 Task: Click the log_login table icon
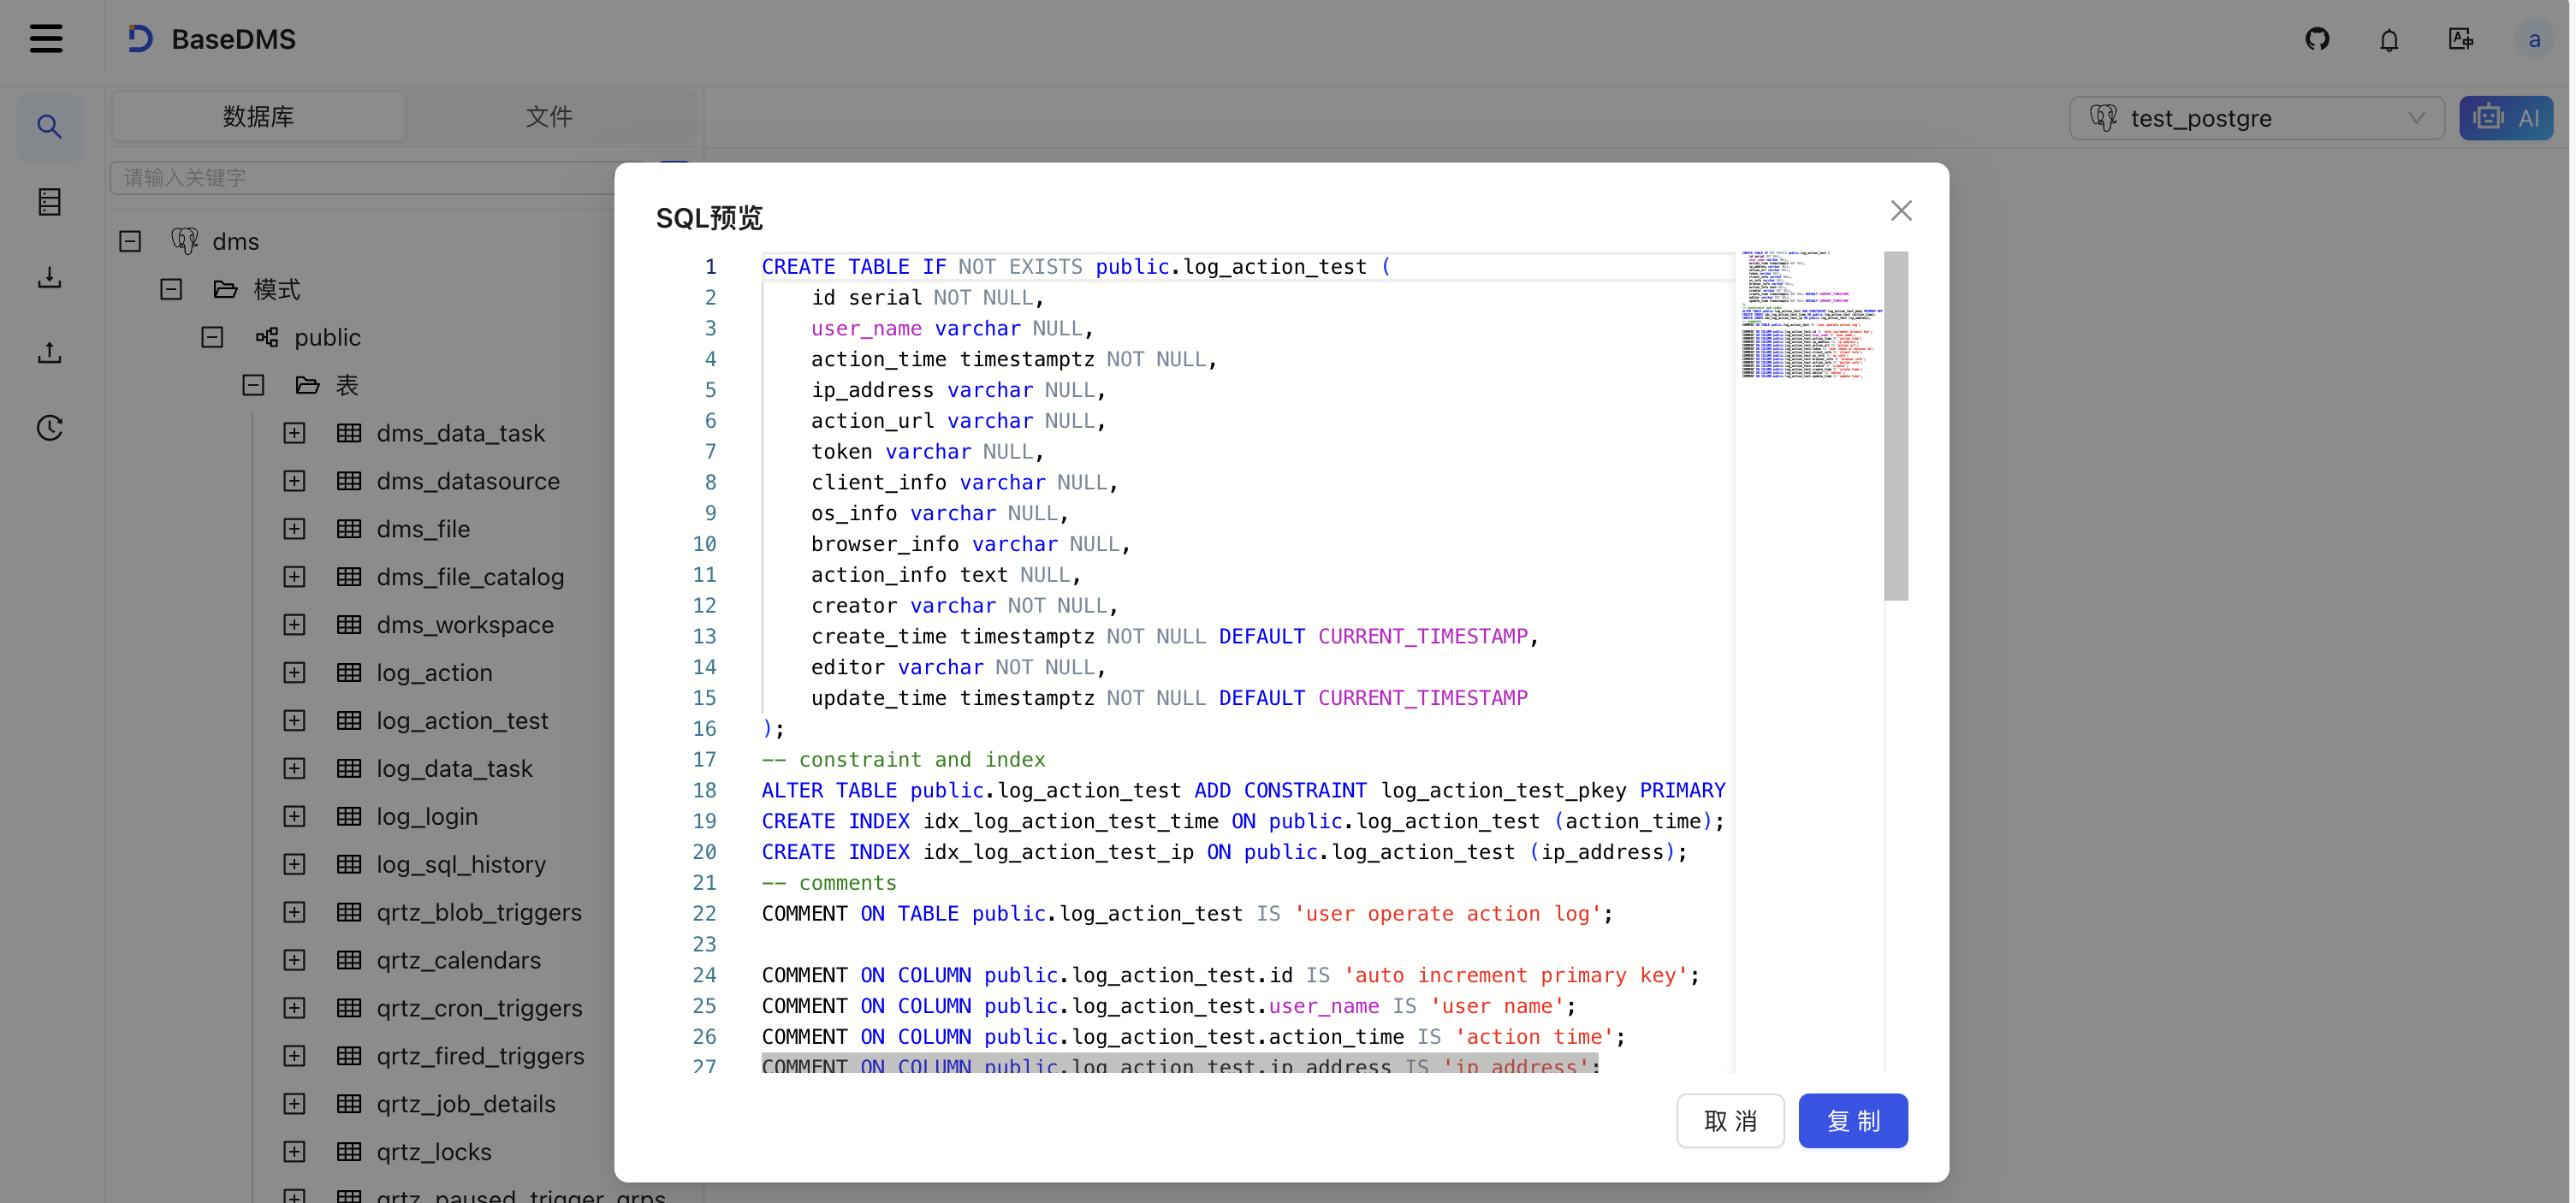pos(349,817)
